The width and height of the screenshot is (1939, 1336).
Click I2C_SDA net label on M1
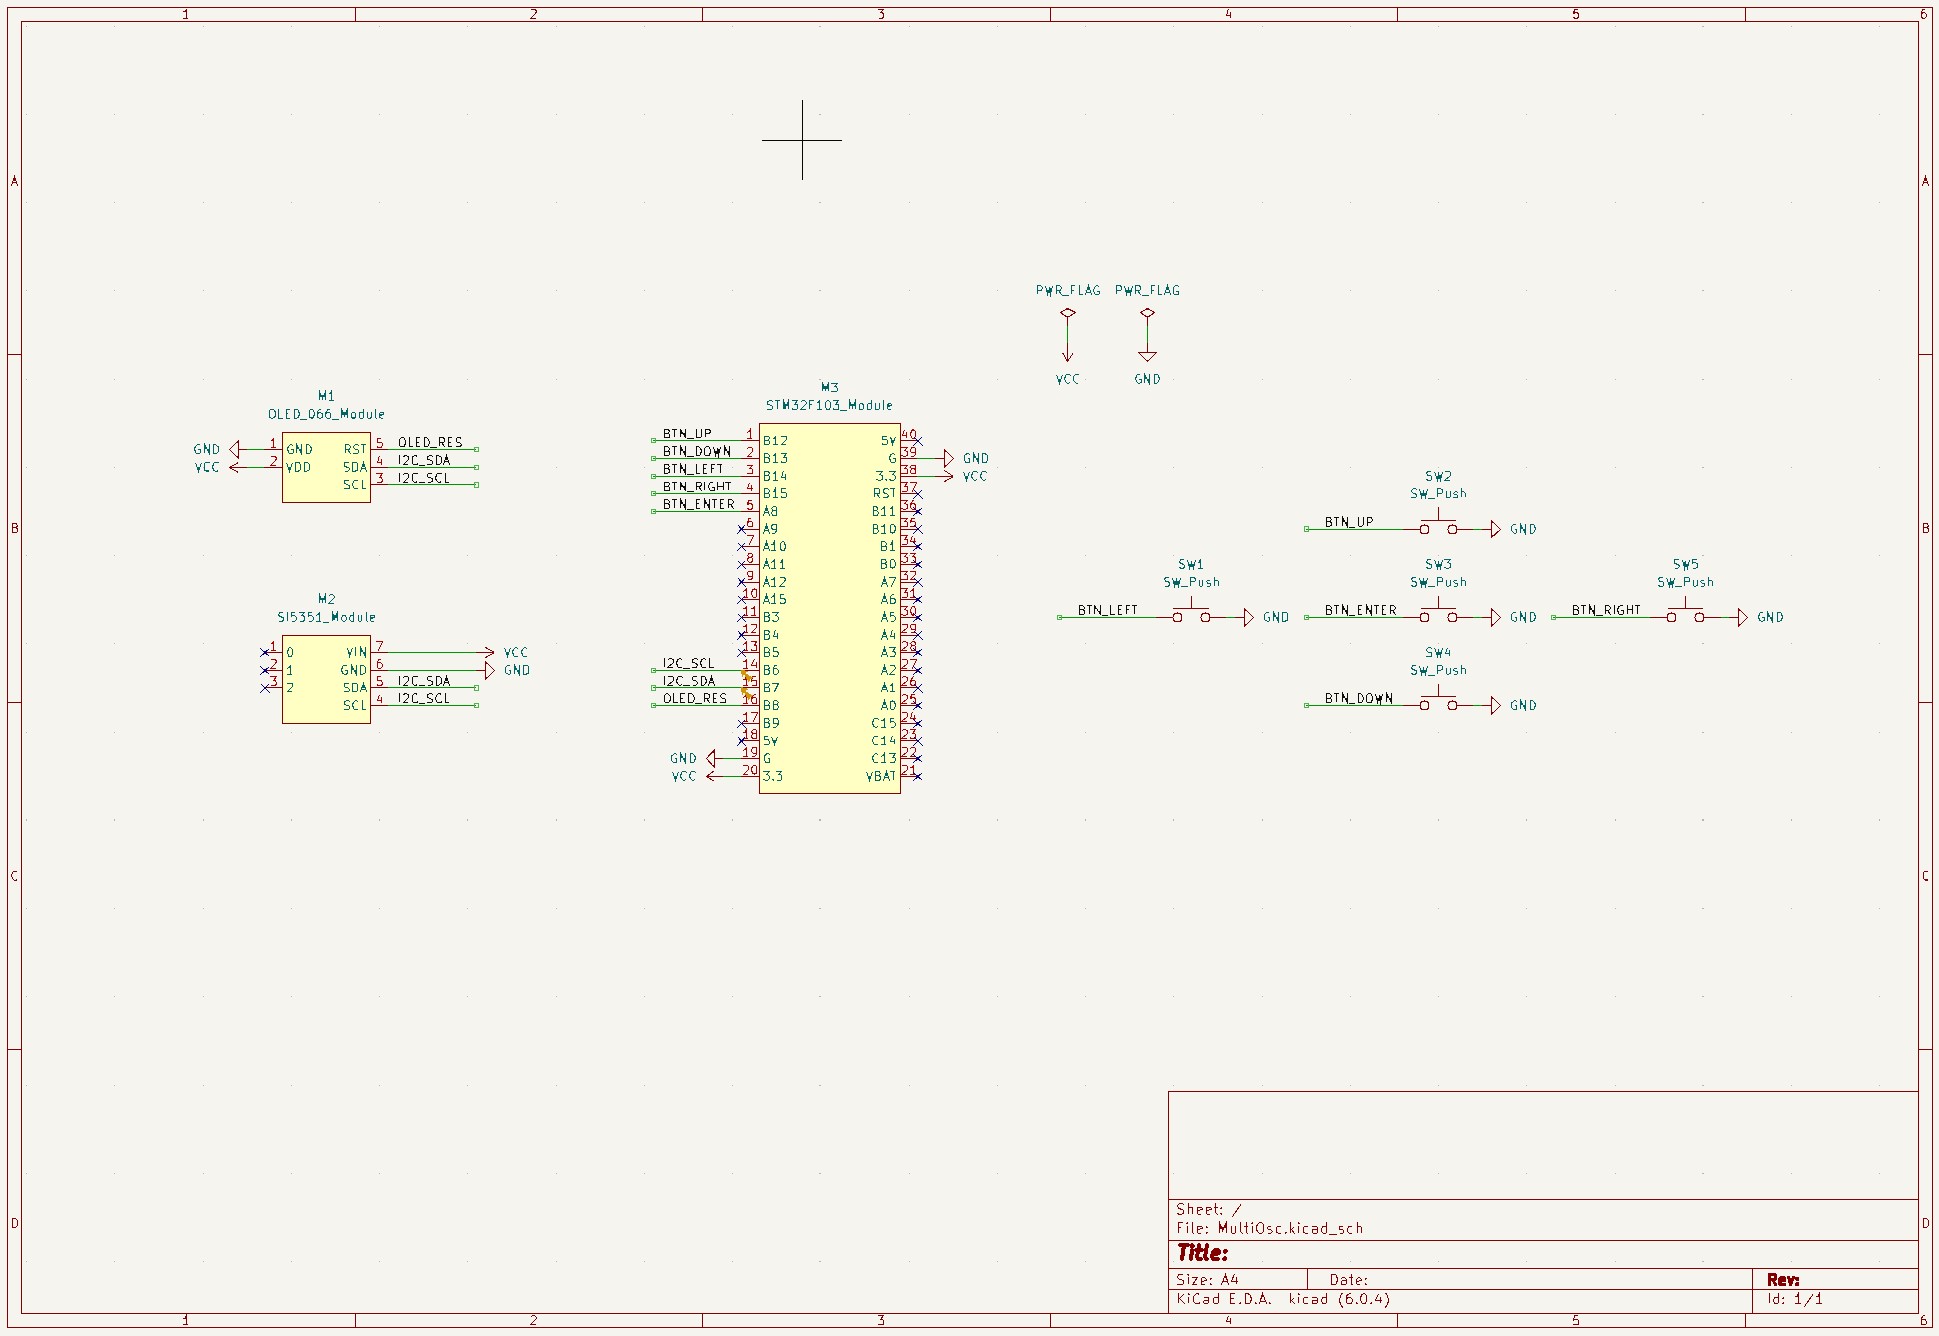tap(424, 460)
